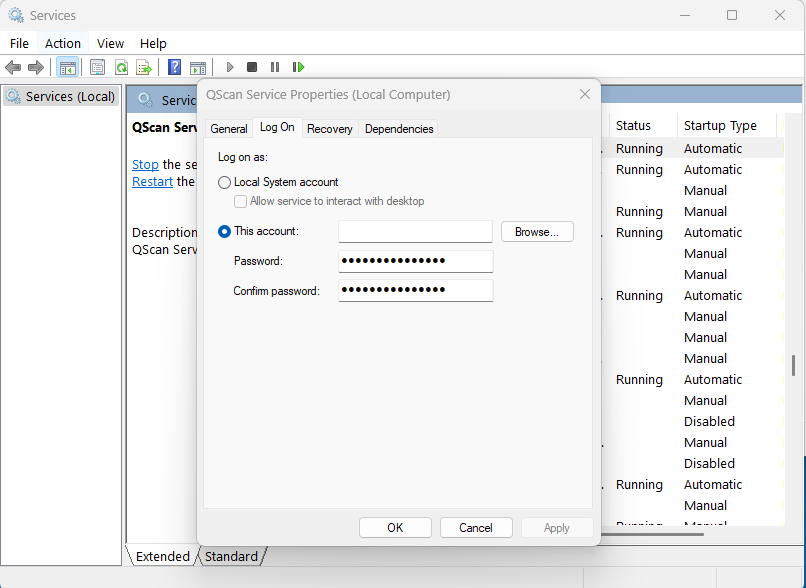Click the Start Service play icon

[x=230, y=67]
